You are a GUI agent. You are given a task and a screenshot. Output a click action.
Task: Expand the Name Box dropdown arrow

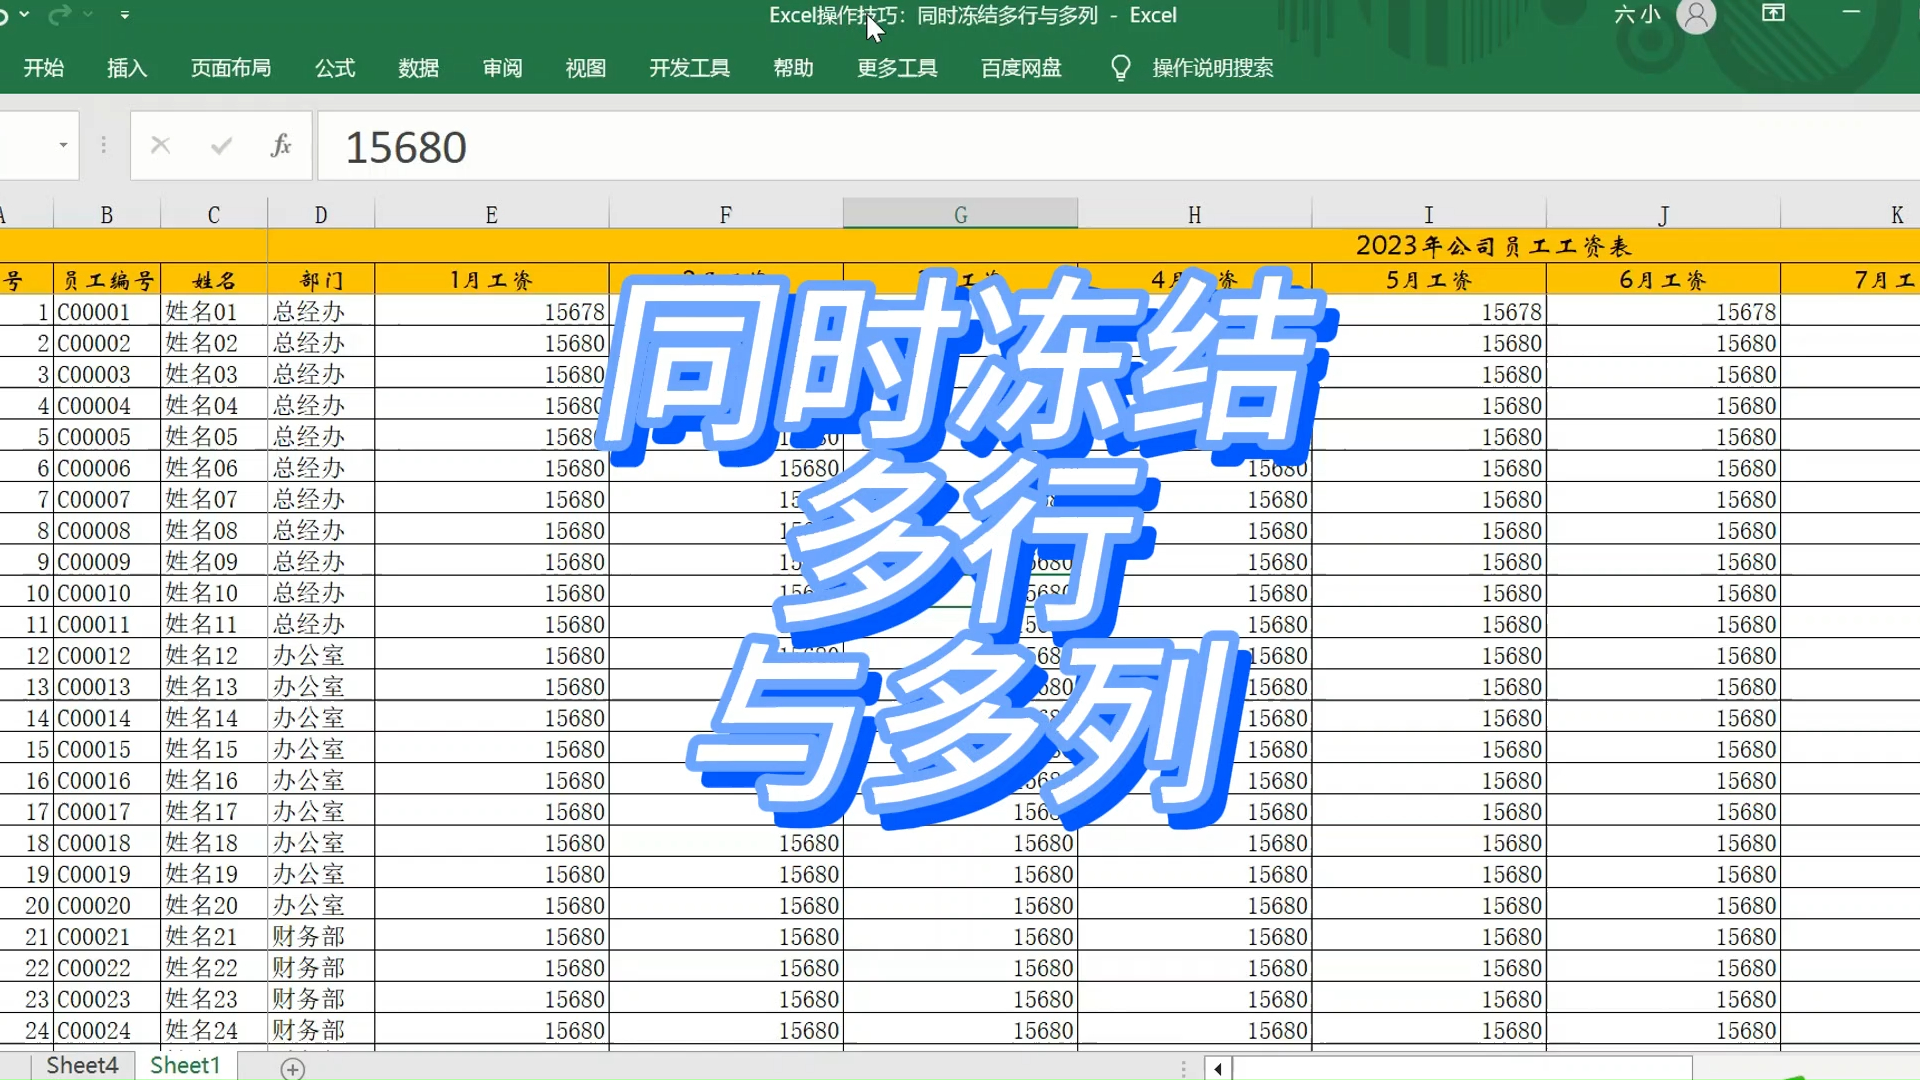[63, 146]
